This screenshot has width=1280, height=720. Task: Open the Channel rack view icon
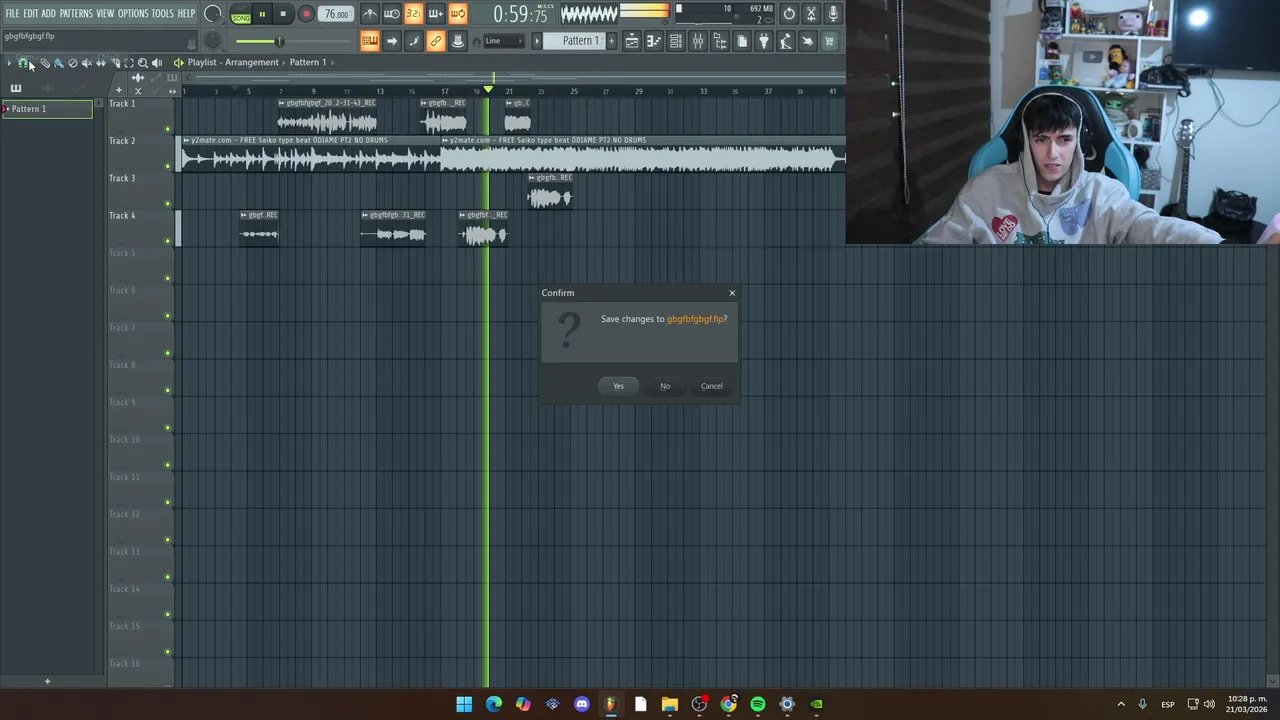[676, 40]
